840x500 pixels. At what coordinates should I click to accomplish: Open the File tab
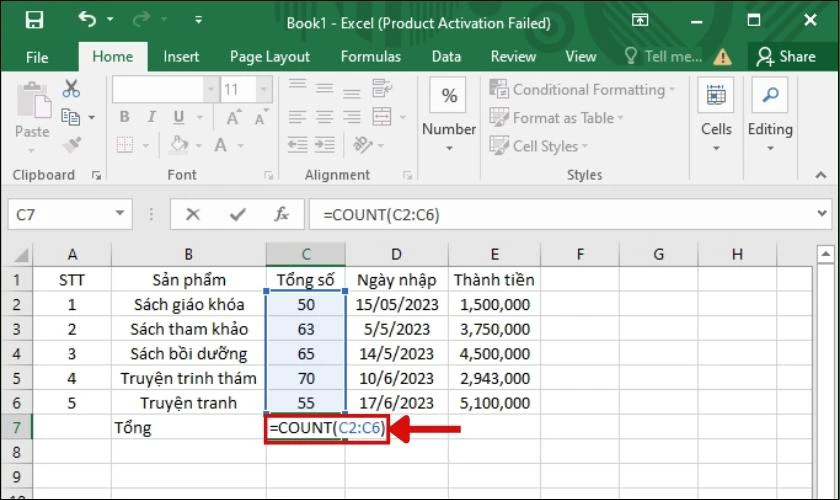pyautogui.click(x=37, y=57)
